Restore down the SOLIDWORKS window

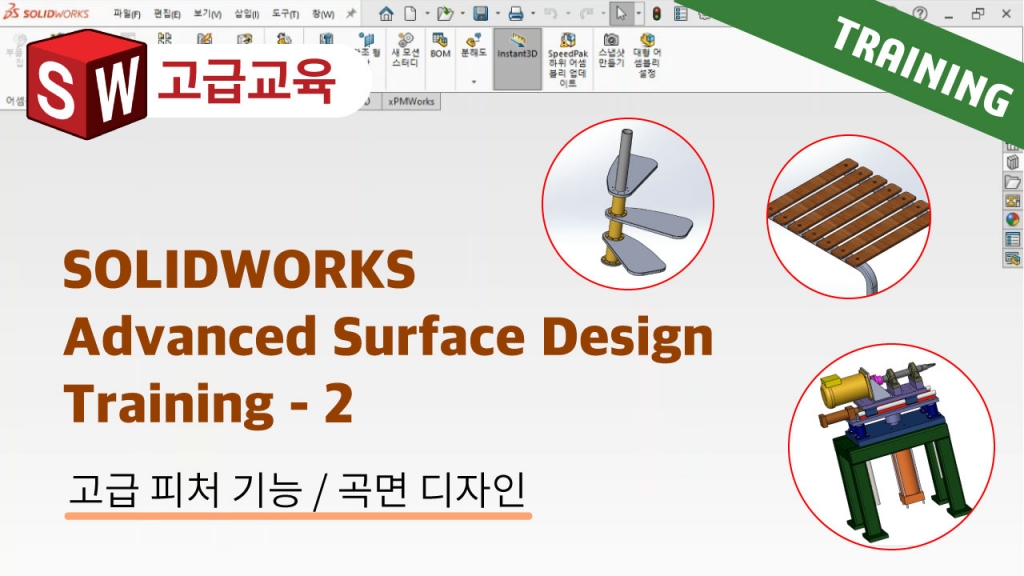[x=978, y=13]
